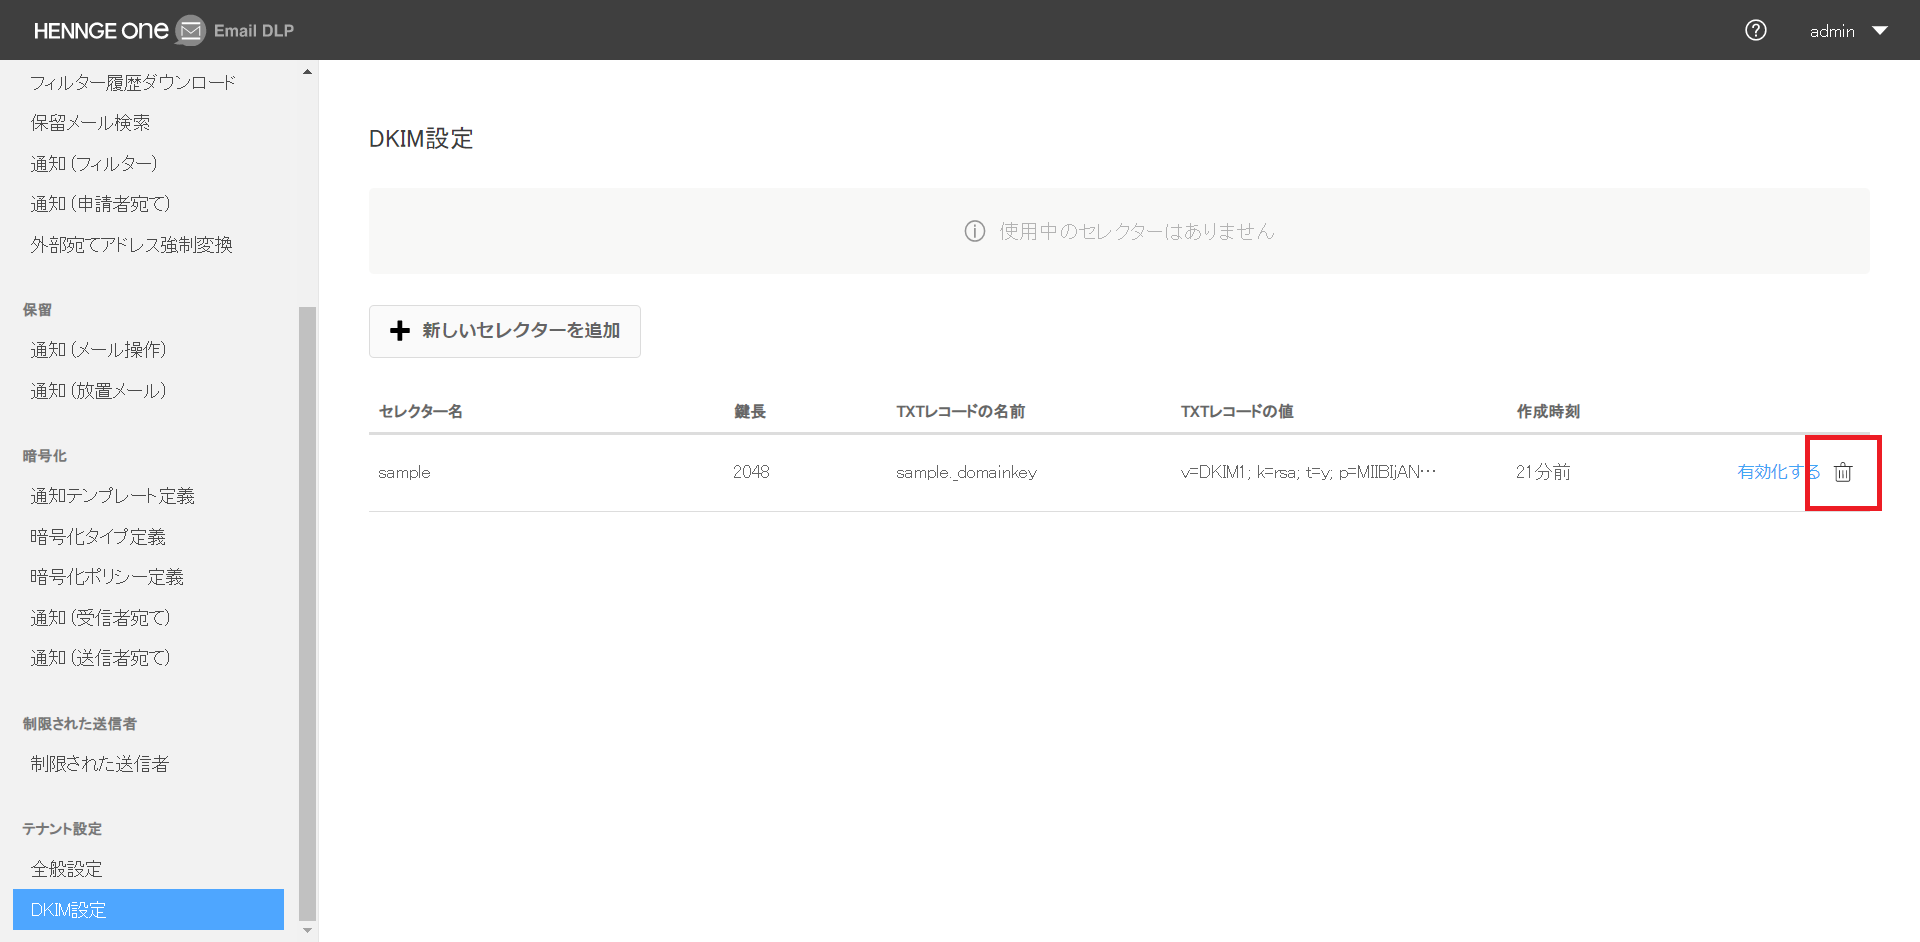Viewport: 1920px width, 942px height.
Task: Open 外部宛てアドレス強制変換 settings
Action: click(x=131, y=245)
